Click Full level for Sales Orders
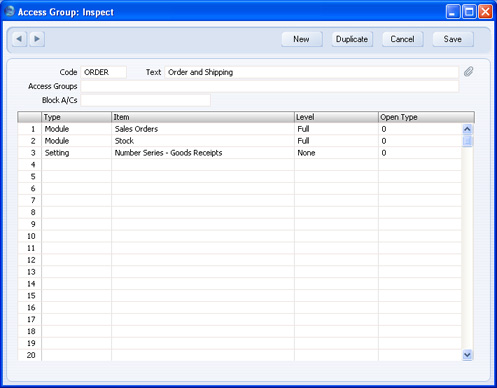Viewport: 497px width, 388px height. [x=336, y=129]
